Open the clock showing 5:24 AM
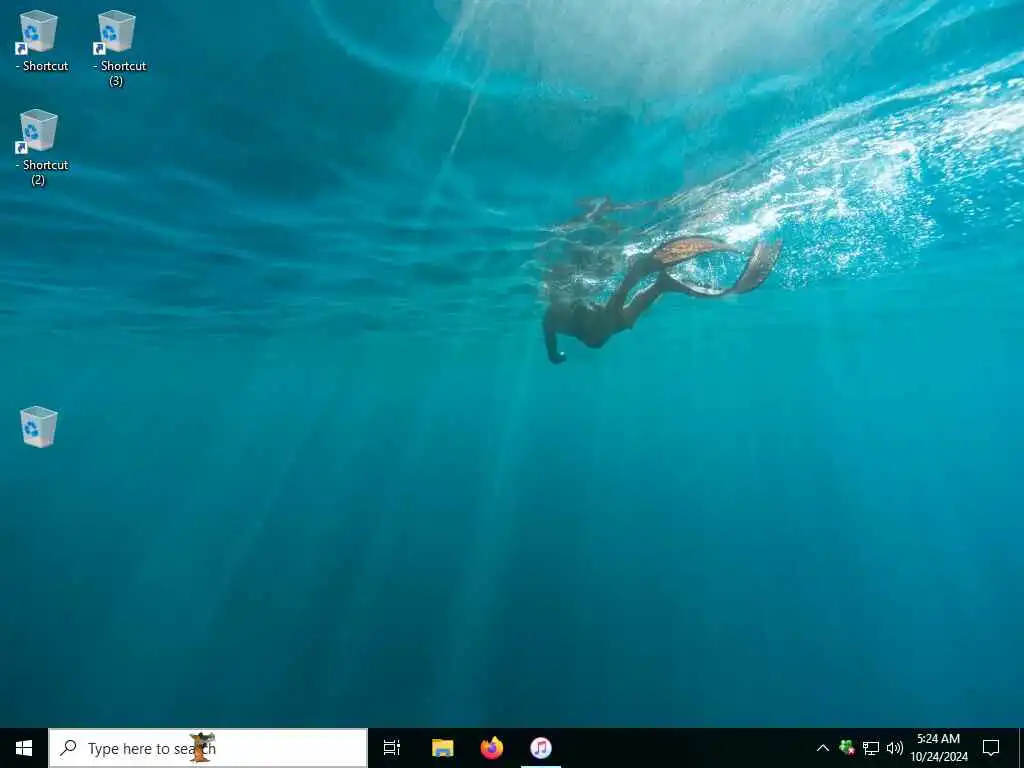This screenshot has height=768, width=1024. click(939, 748)
